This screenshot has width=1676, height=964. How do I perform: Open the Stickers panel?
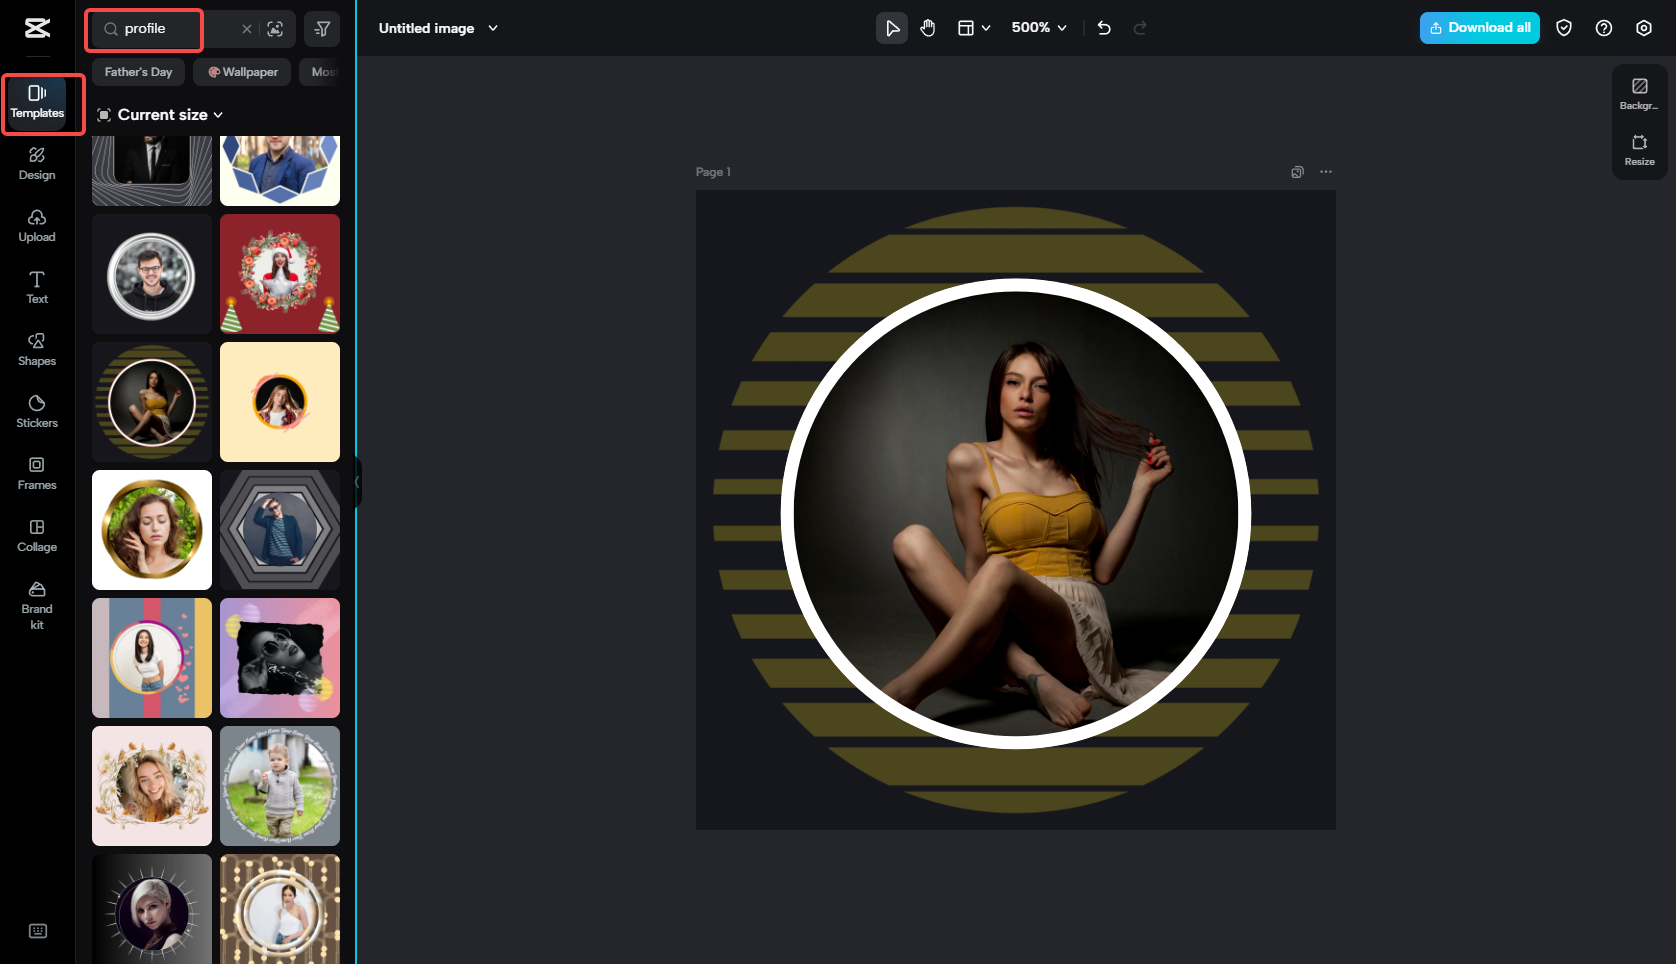tap(36, 412)
